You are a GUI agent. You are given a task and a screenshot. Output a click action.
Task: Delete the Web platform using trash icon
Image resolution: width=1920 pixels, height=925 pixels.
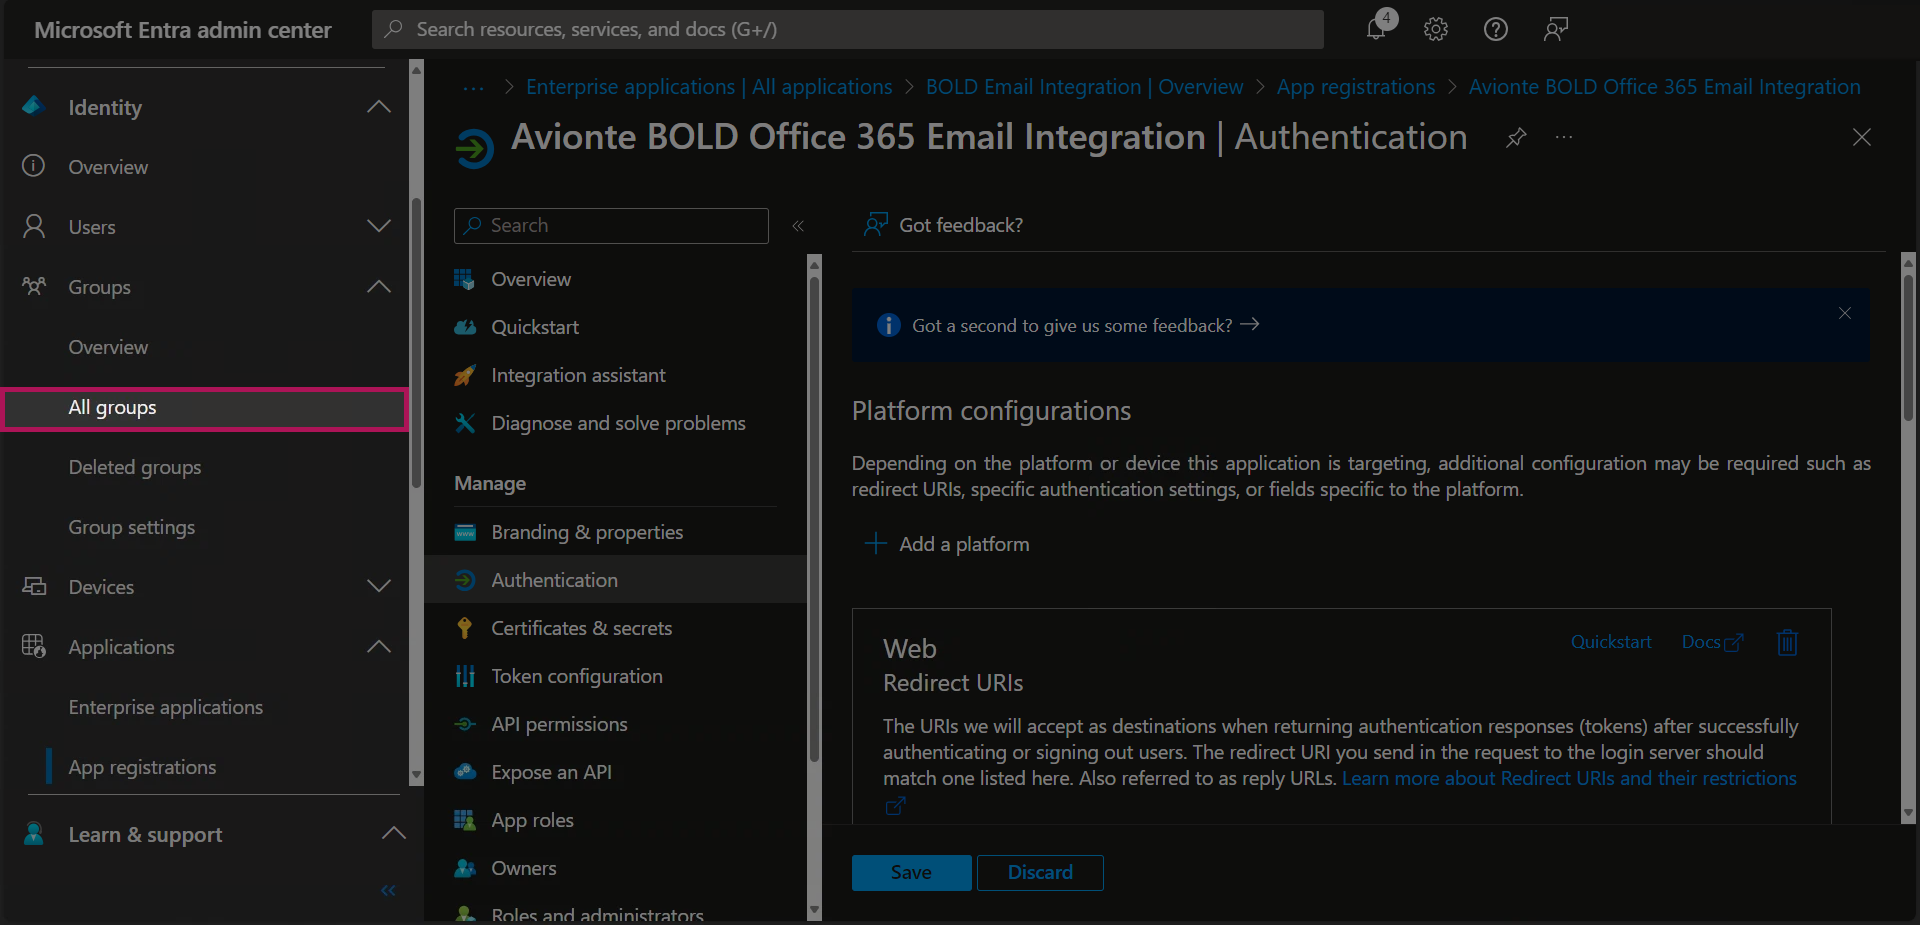(1787, 642)
